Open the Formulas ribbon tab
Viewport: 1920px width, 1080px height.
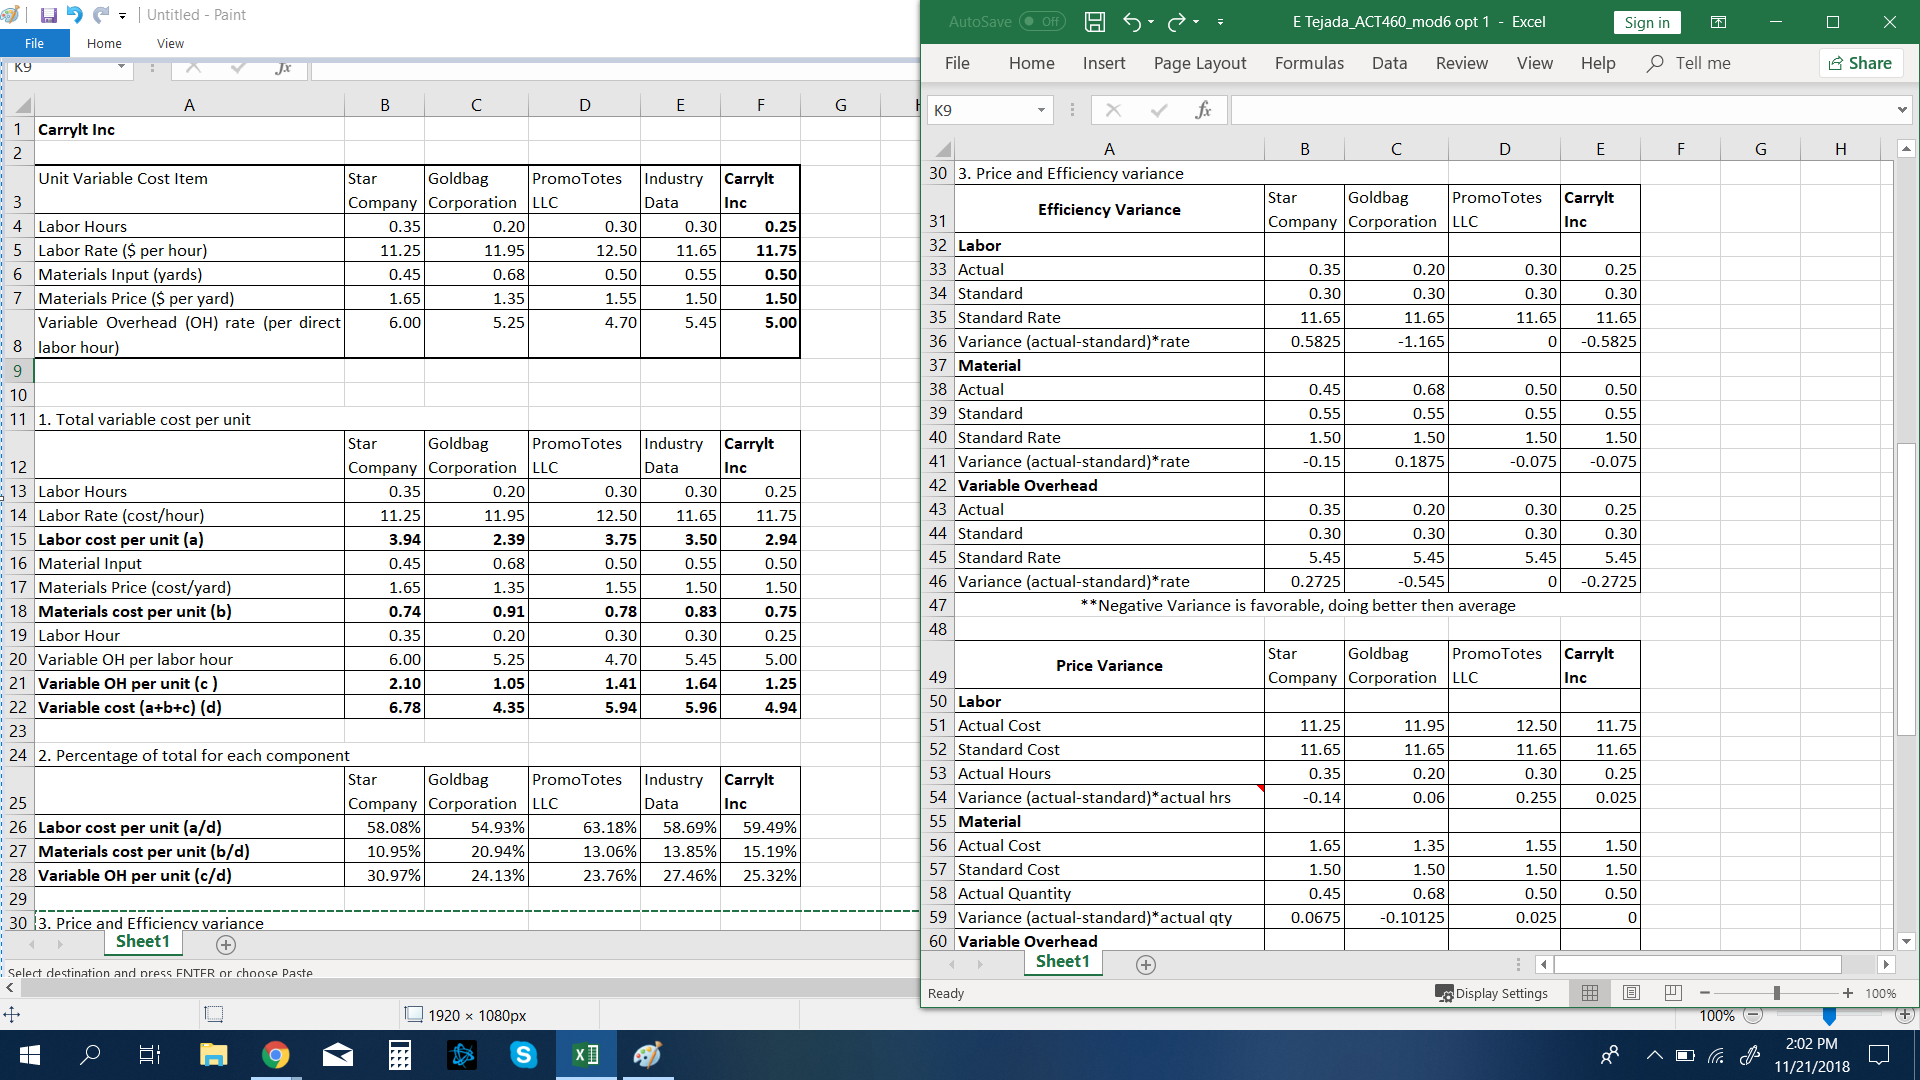[x=1309, y=63]
